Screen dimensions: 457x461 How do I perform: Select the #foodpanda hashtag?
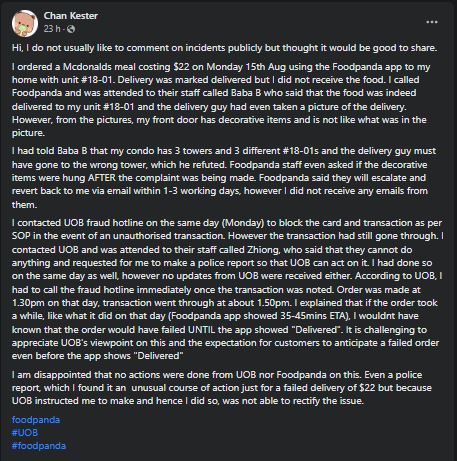coord(39,446)
